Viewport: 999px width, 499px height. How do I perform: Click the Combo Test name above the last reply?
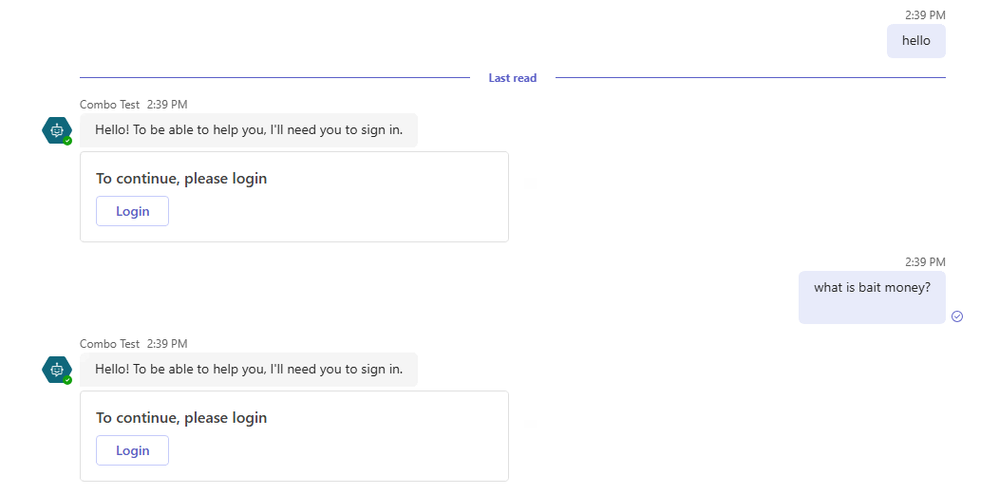click(110, 344)
